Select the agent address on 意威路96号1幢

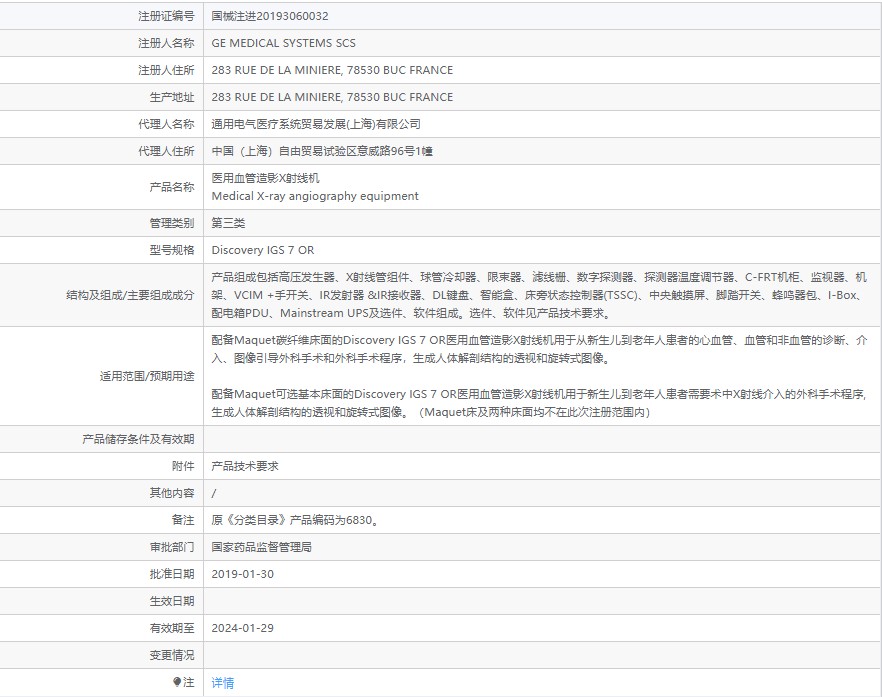coord(322,151)
